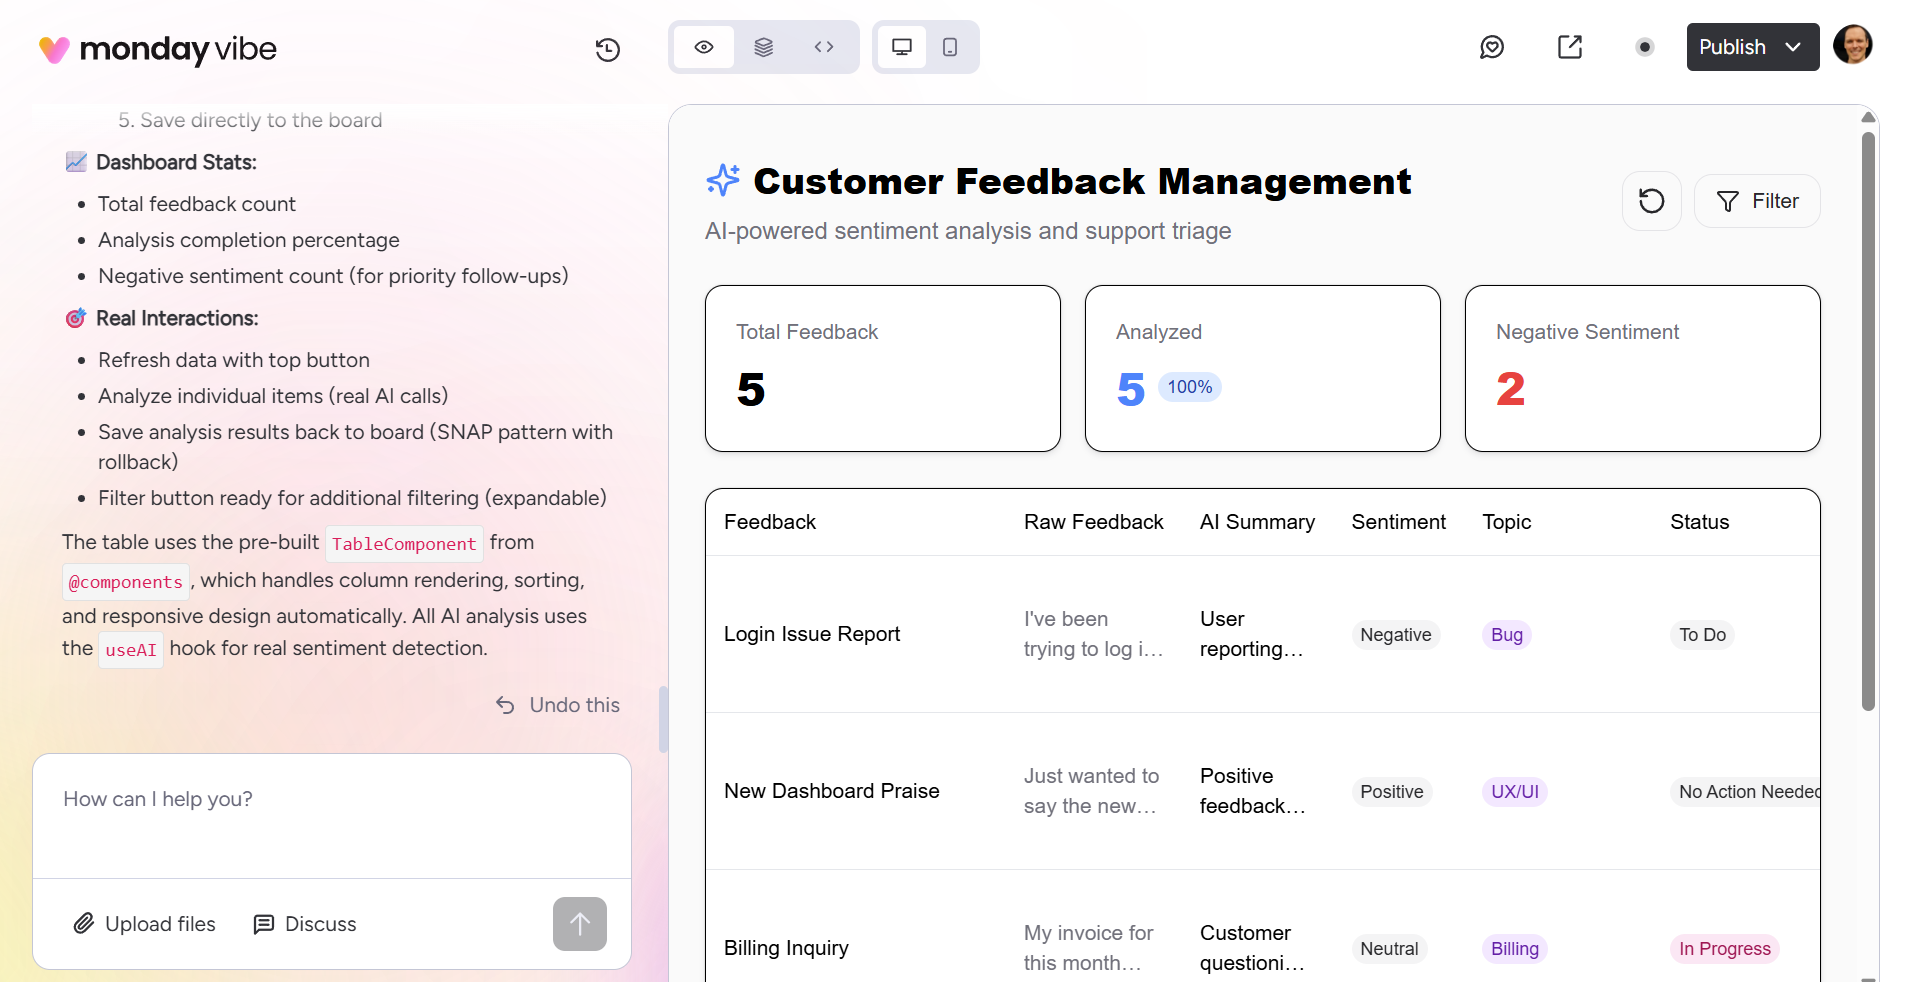This screenshot has width=1906, height=982.
Task: Select mobile phone preview mode
Action: pyautogui.click(x=950, y=47)
